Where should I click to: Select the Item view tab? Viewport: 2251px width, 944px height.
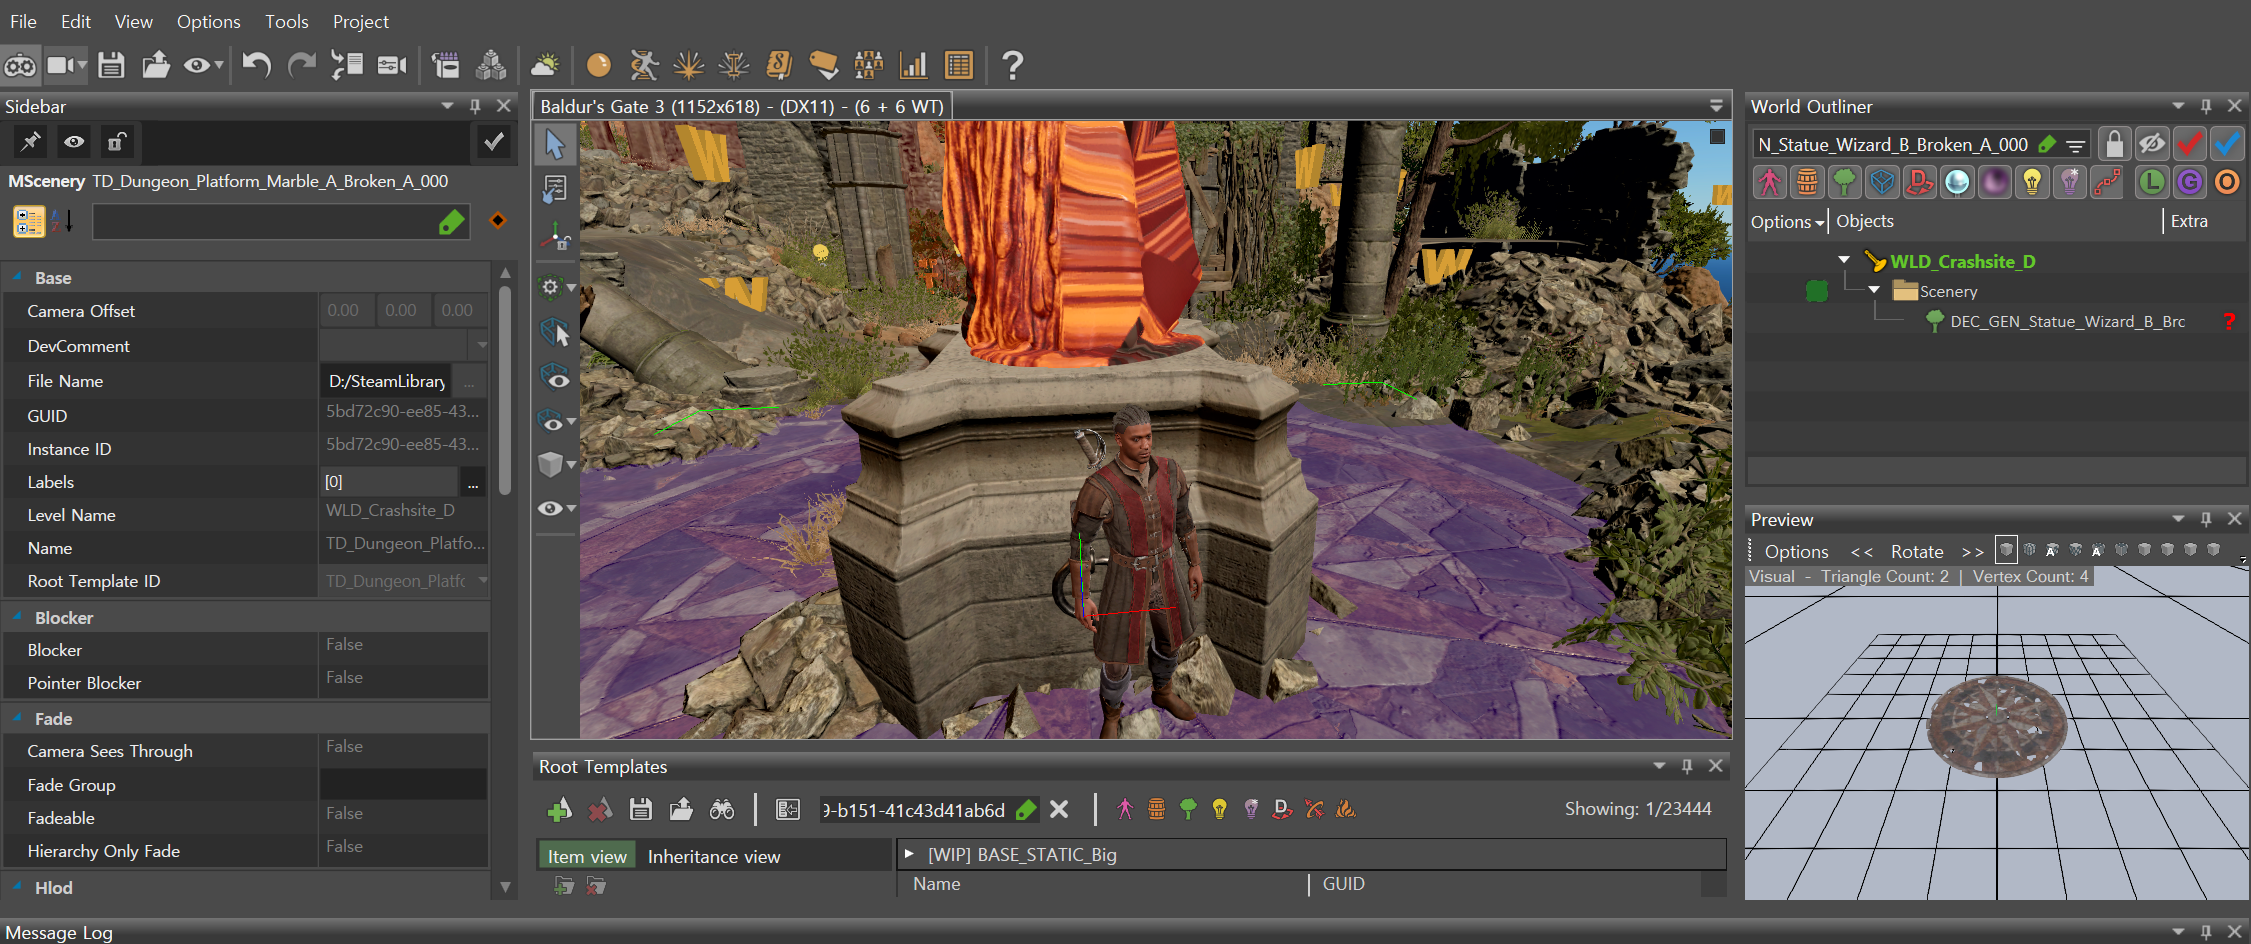(587, 856)
